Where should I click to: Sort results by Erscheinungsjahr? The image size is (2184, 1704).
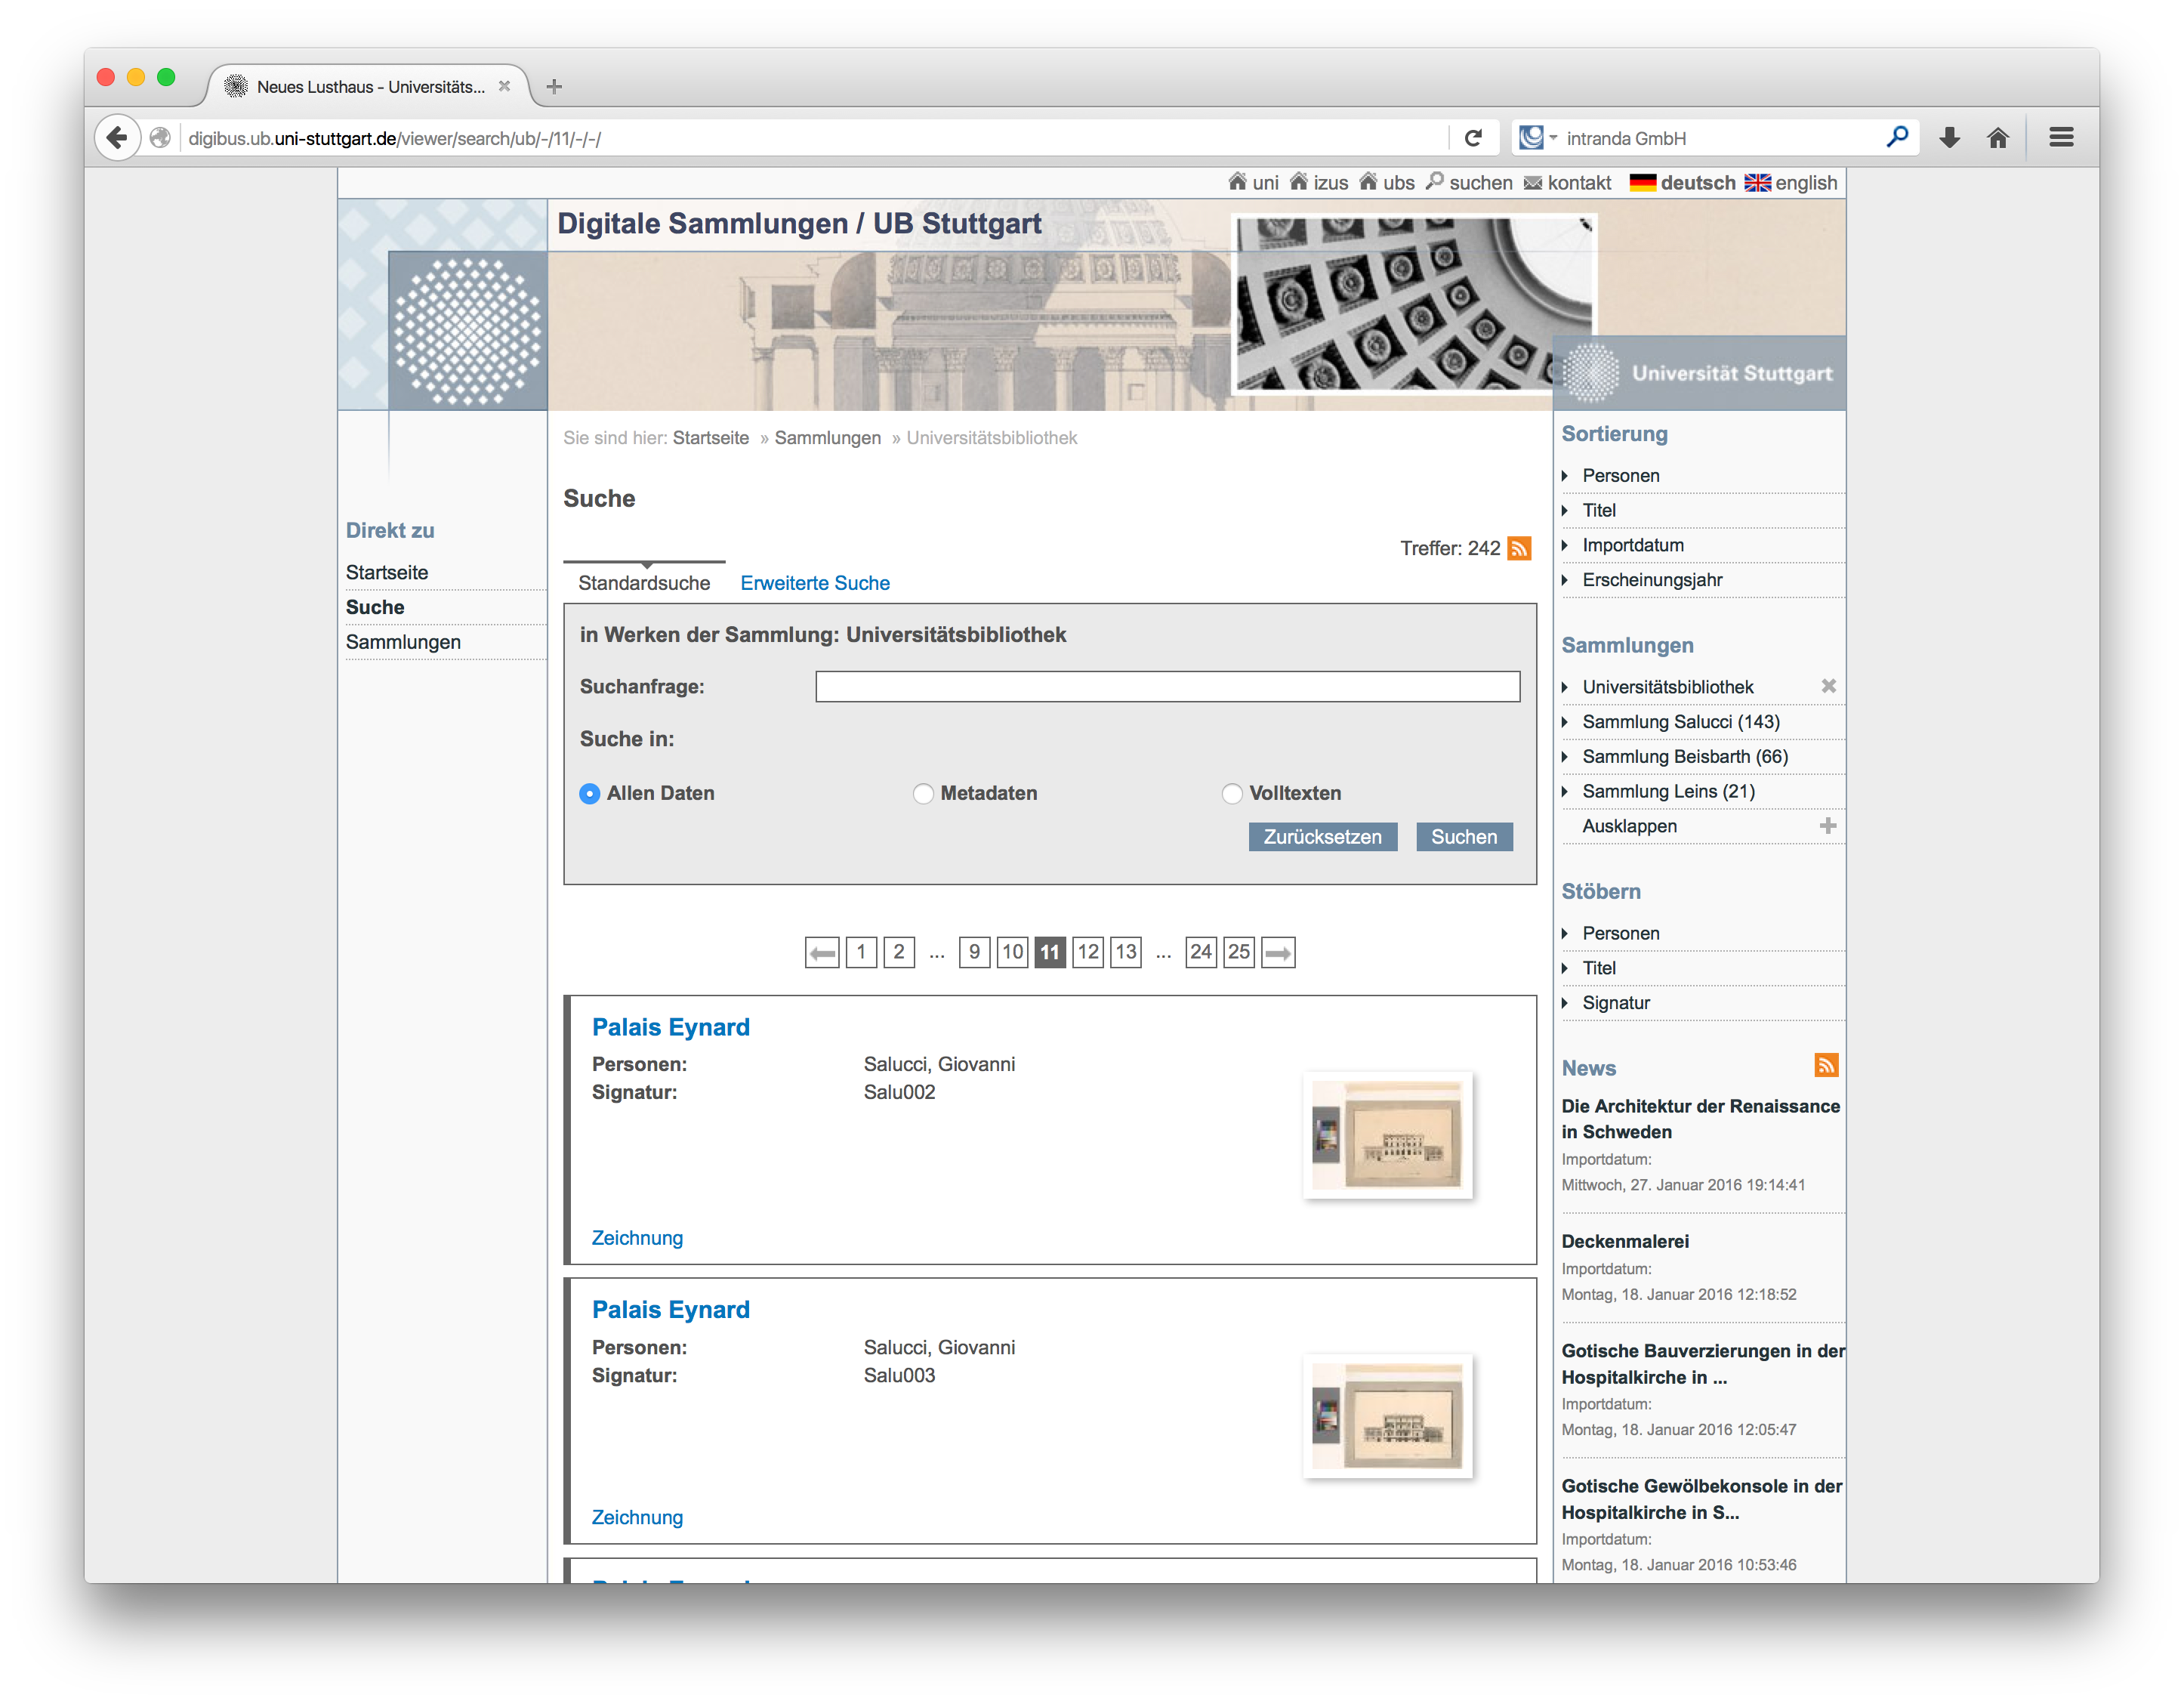click(x=1652, y=580)
